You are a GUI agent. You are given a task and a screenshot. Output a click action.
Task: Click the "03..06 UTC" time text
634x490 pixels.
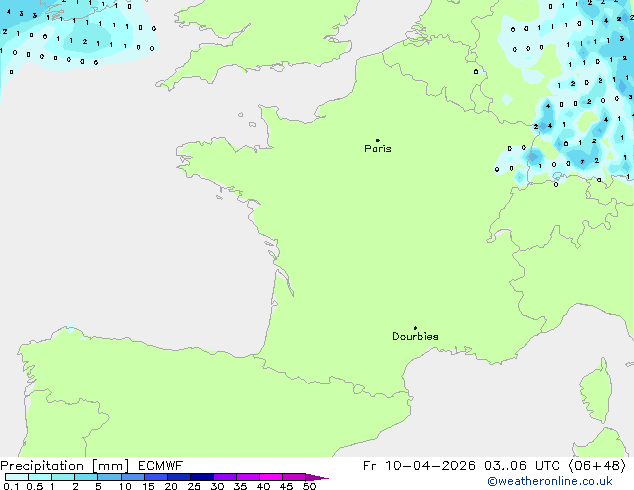click(522, 466)
